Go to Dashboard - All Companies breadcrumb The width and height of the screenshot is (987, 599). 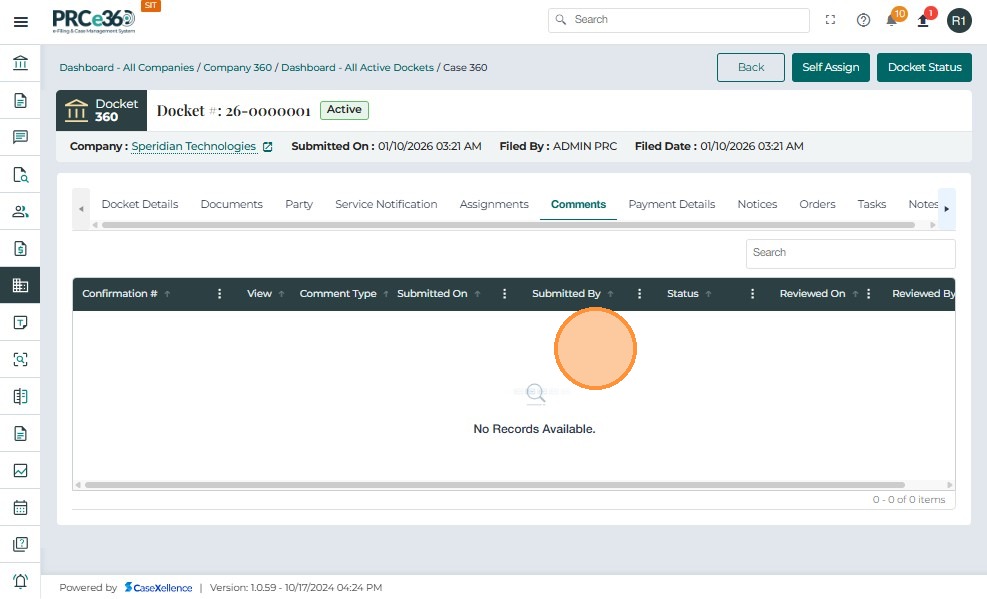click(x=127, y=67)
